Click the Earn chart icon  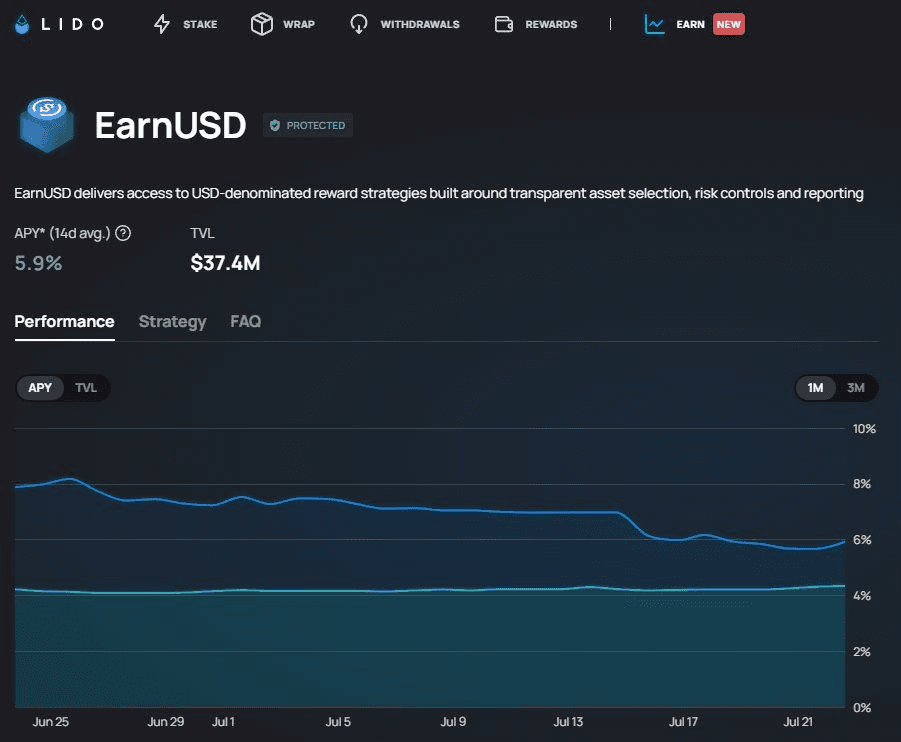click(x=654, y=24)
